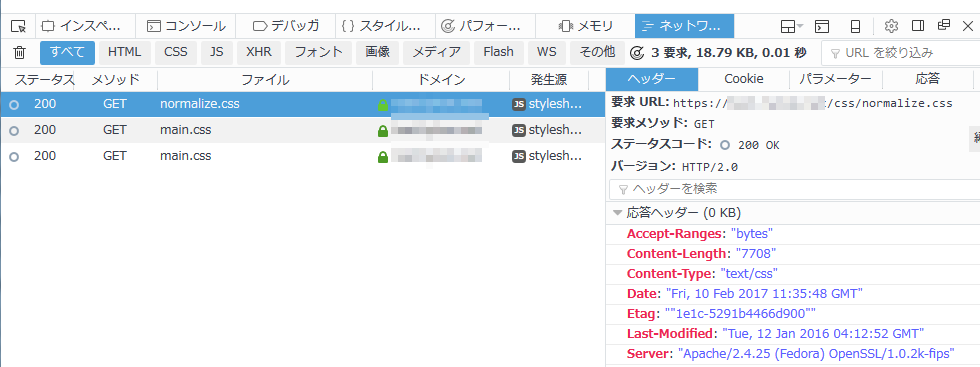Switch to the メモリ tab
This screenshot has width=980, height=367.
click(x=586, y=26)
